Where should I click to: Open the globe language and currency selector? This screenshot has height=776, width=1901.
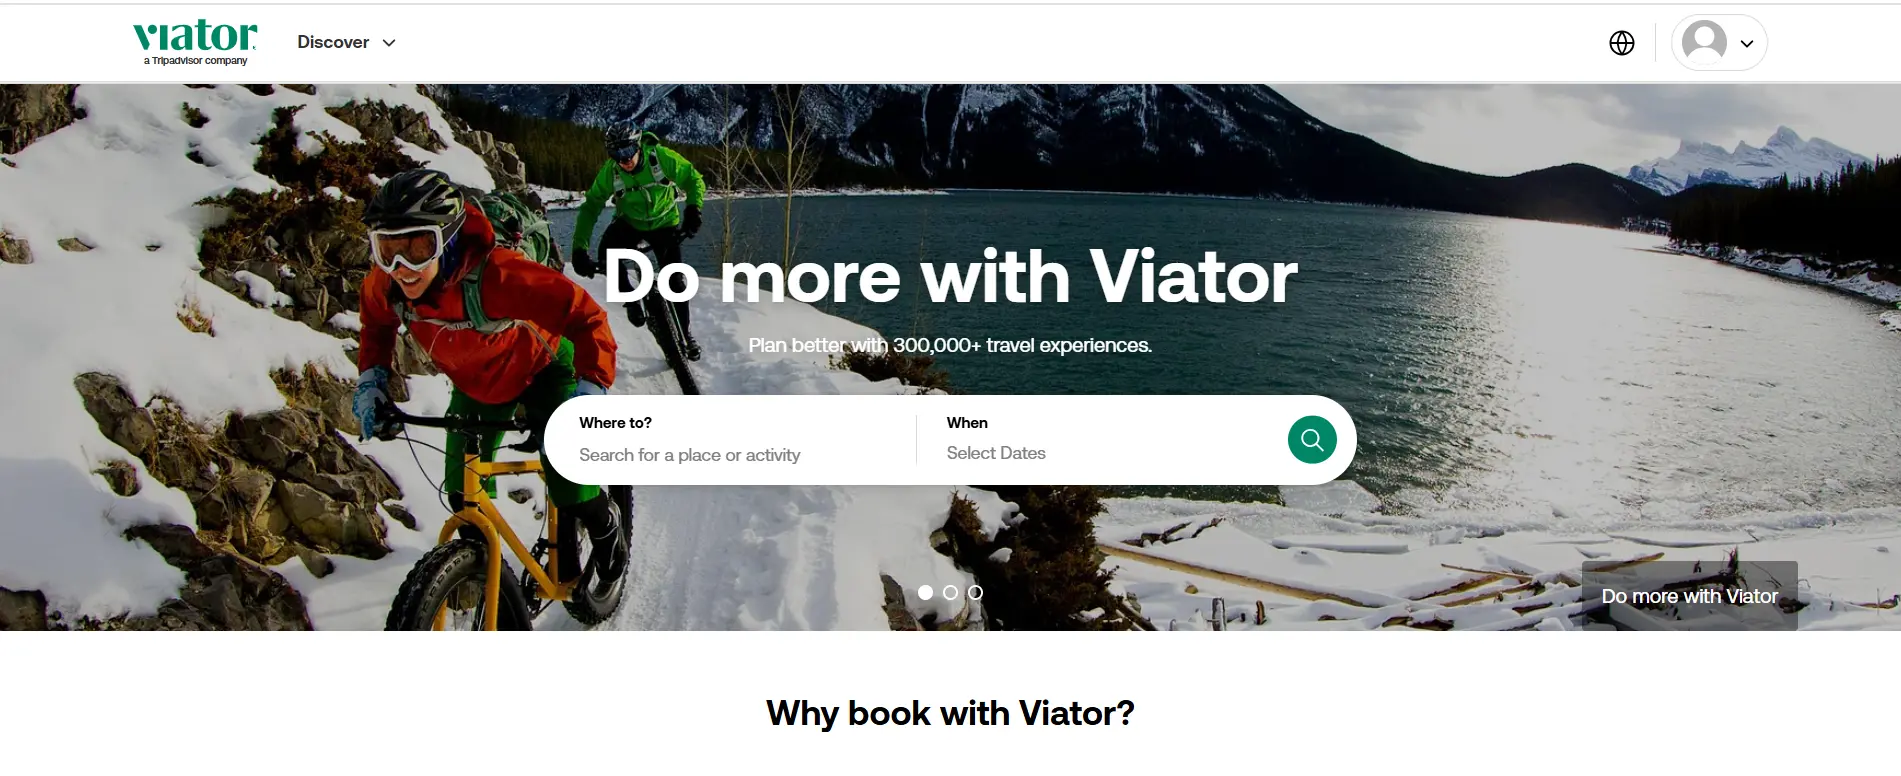1622,43
